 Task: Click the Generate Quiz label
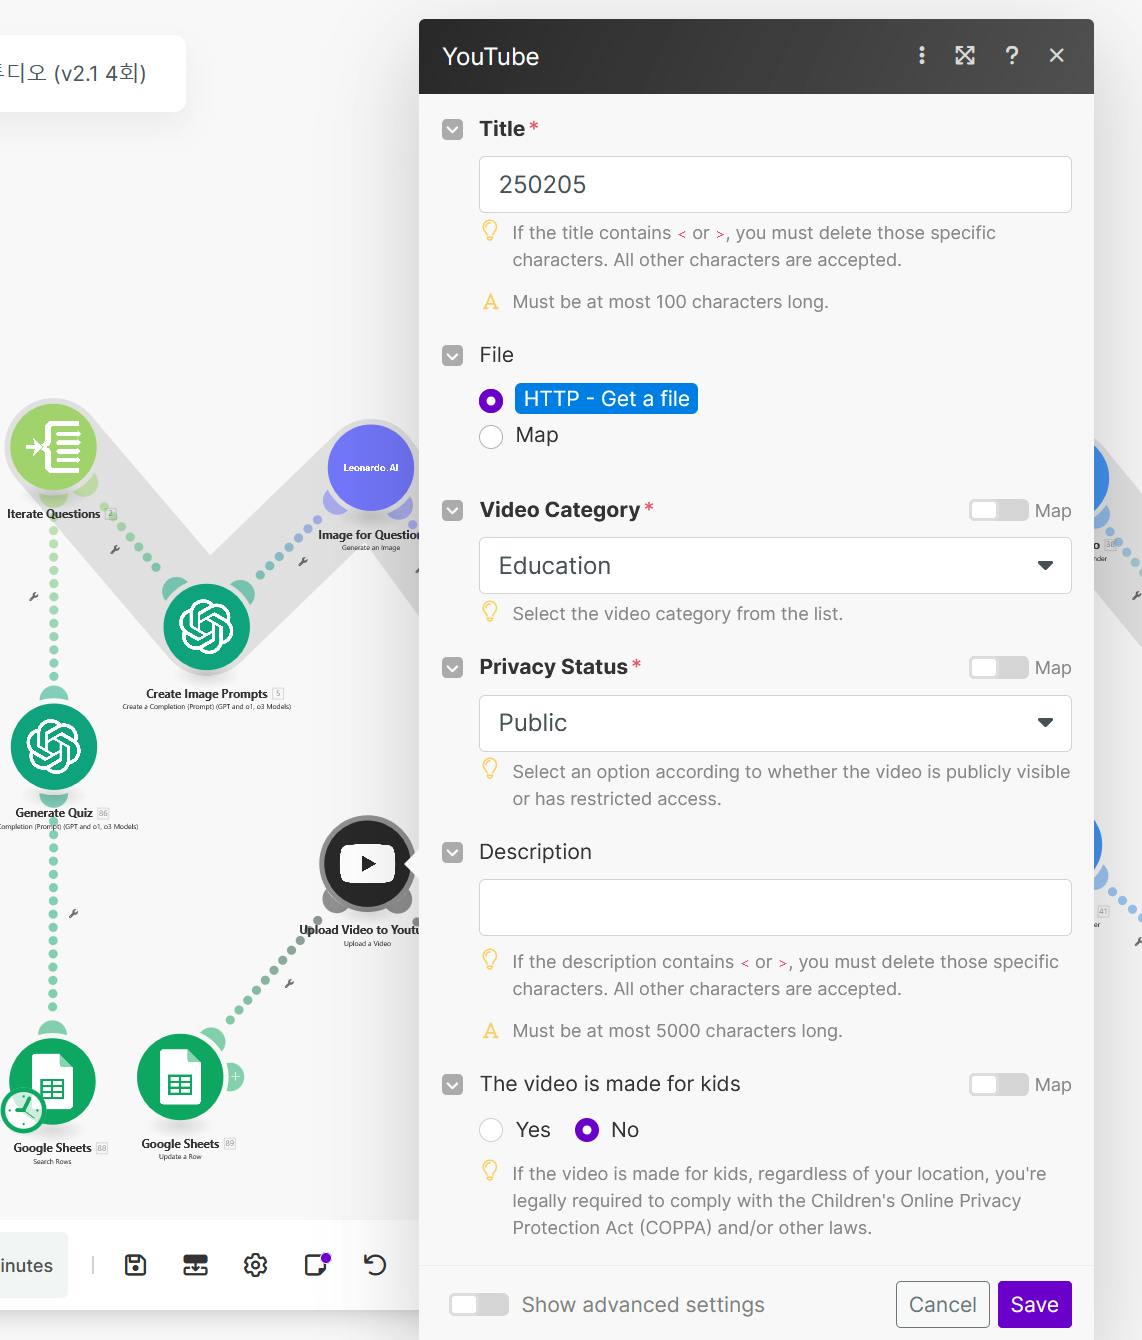(x=54, y=813)
